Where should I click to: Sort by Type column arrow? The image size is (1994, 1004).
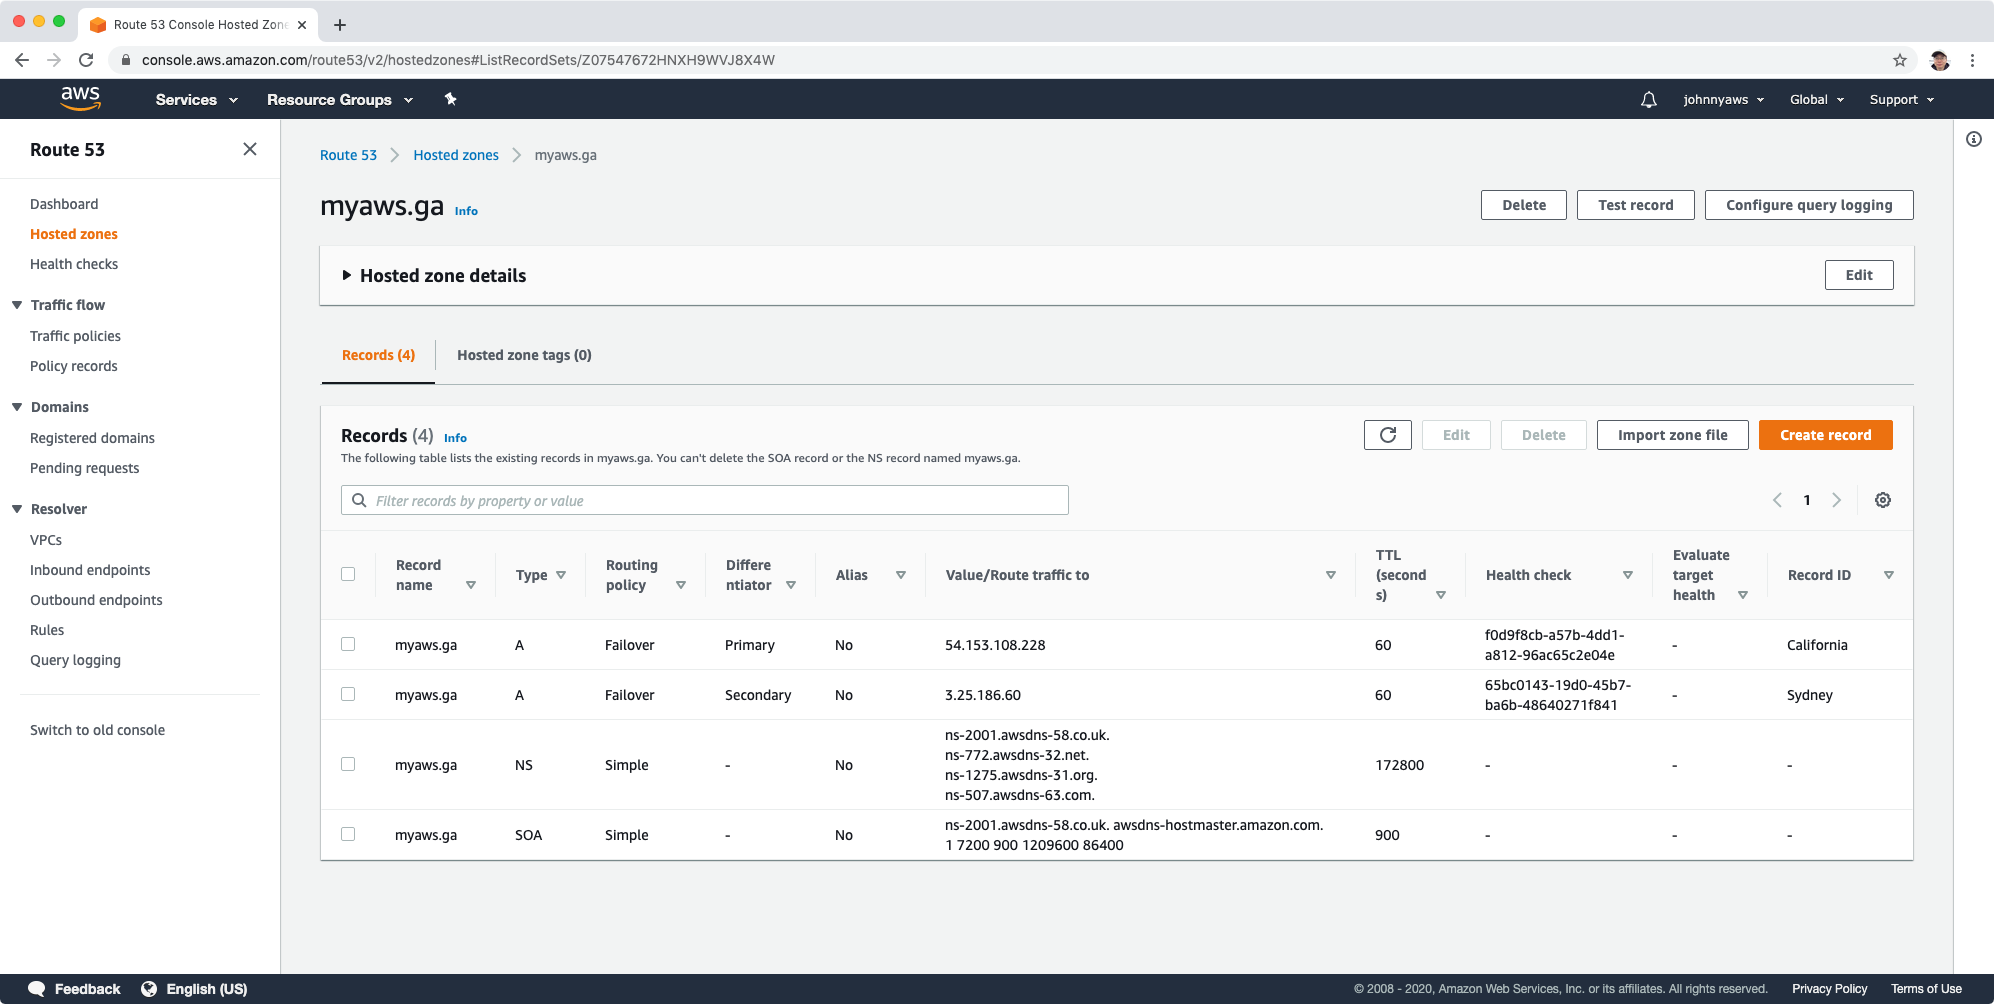point(561,575)
